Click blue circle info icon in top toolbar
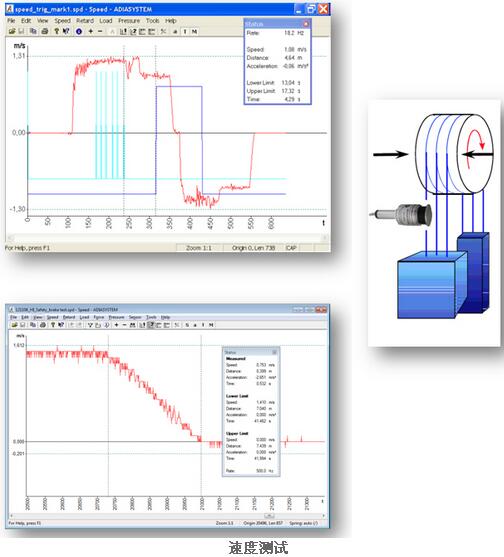 [x=79, y=31]
